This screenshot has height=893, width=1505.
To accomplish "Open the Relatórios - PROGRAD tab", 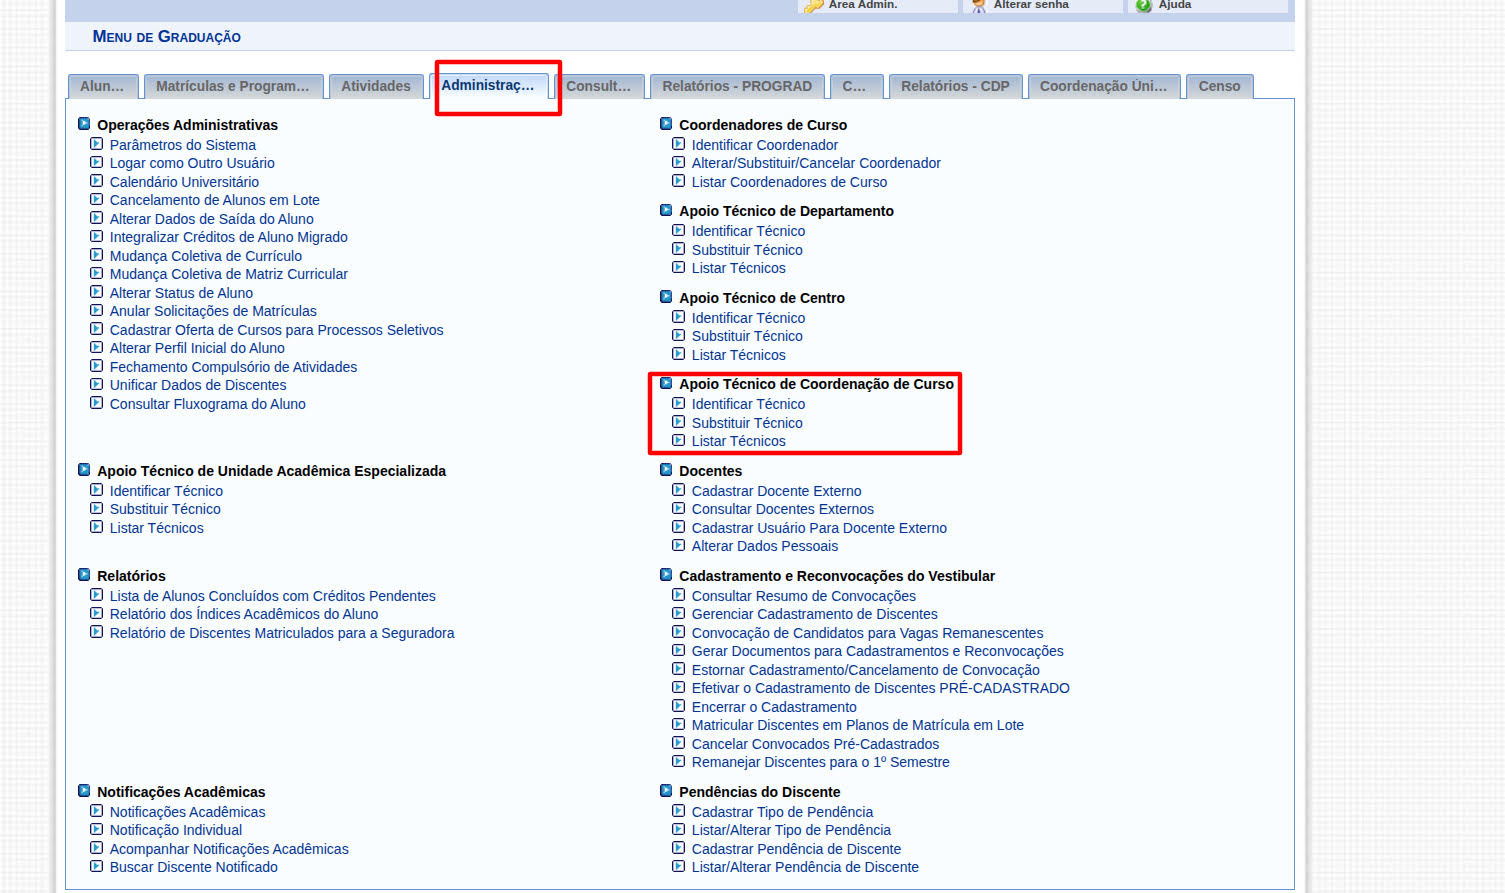I will pyautogui.click(x=736, y=86).
